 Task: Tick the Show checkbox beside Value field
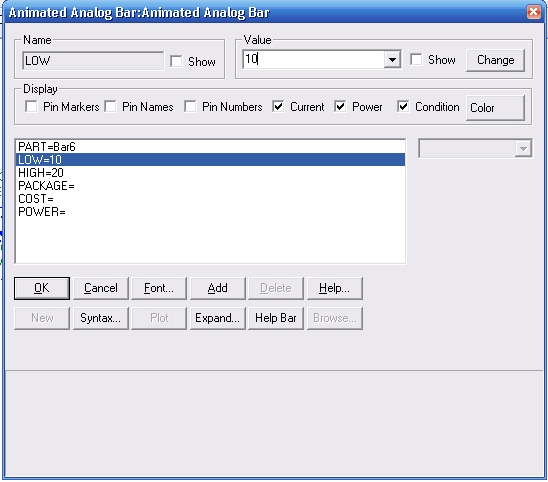[x=416, y=59]
